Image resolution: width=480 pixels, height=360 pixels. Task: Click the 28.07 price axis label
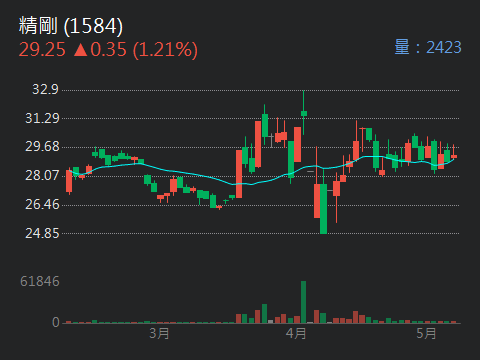coord(42,175)
